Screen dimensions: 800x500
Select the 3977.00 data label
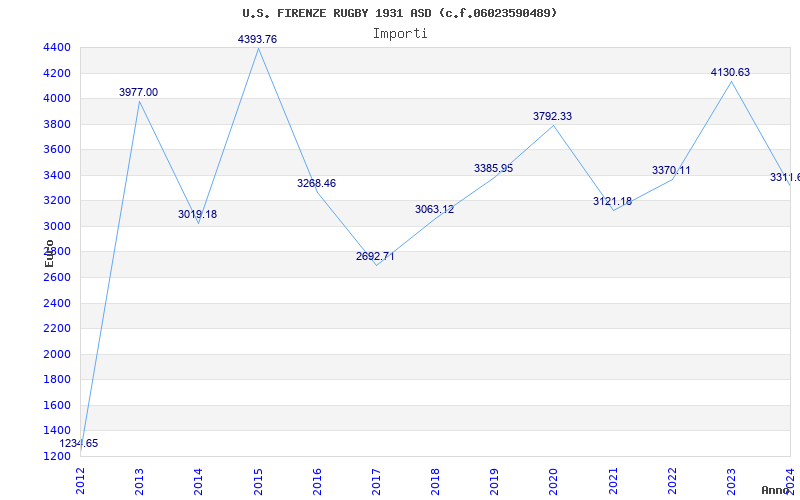[x=138, y=92]
